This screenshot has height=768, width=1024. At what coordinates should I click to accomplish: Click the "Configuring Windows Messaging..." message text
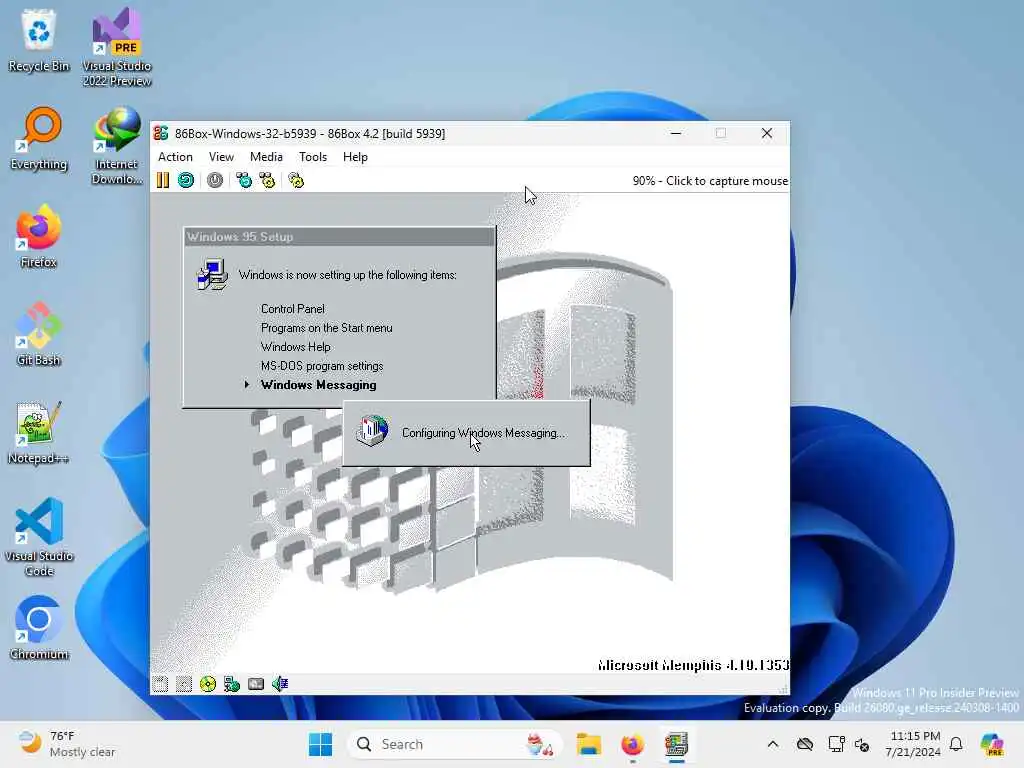pos(484,433)
